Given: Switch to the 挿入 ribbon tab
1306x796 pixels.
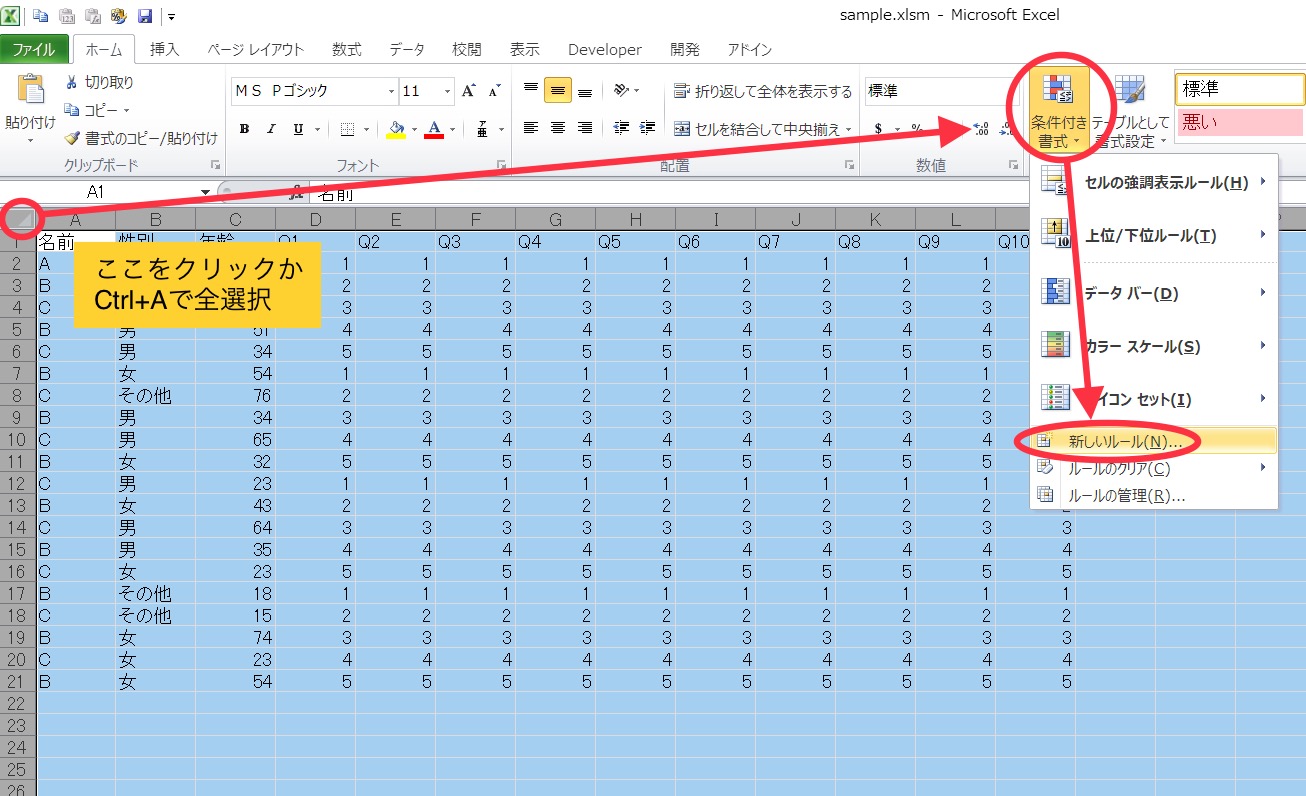Looking at the screenshot, I should point(163,49).
